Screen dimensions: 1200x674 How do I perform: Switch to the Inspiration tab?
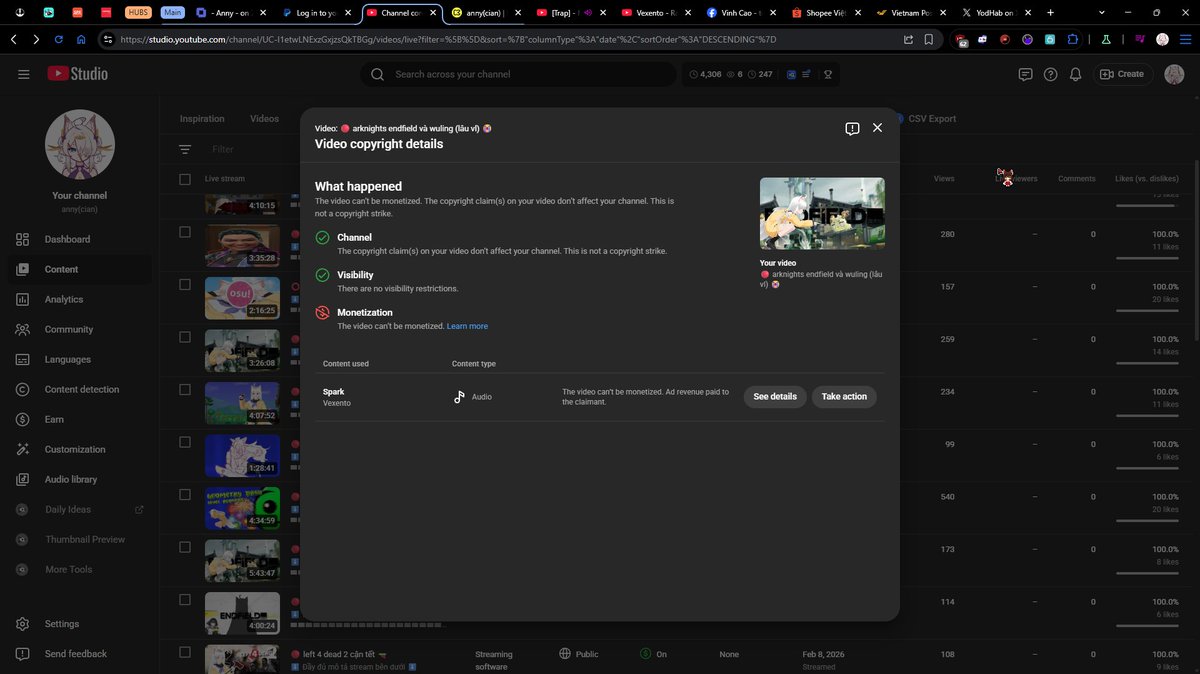[202, 118]
